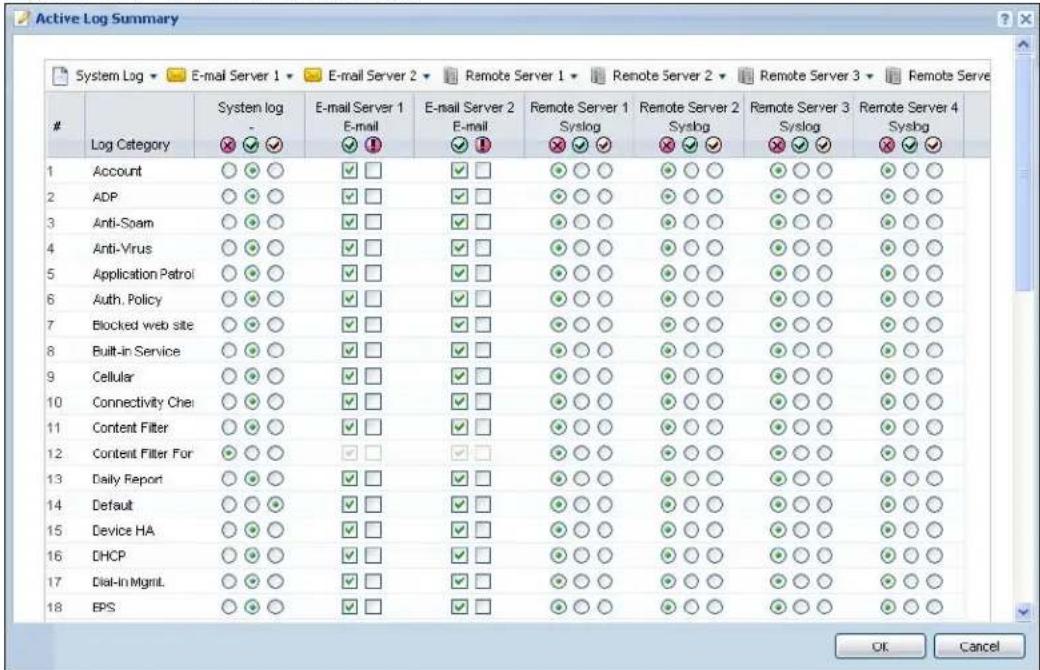
Task: Click the green check icon under E-mail Server 2 header
Action: (x=459, y=145)
